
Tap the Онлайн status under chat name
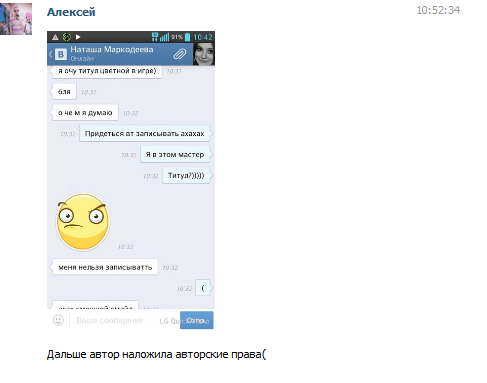click(x=82, y=58)
